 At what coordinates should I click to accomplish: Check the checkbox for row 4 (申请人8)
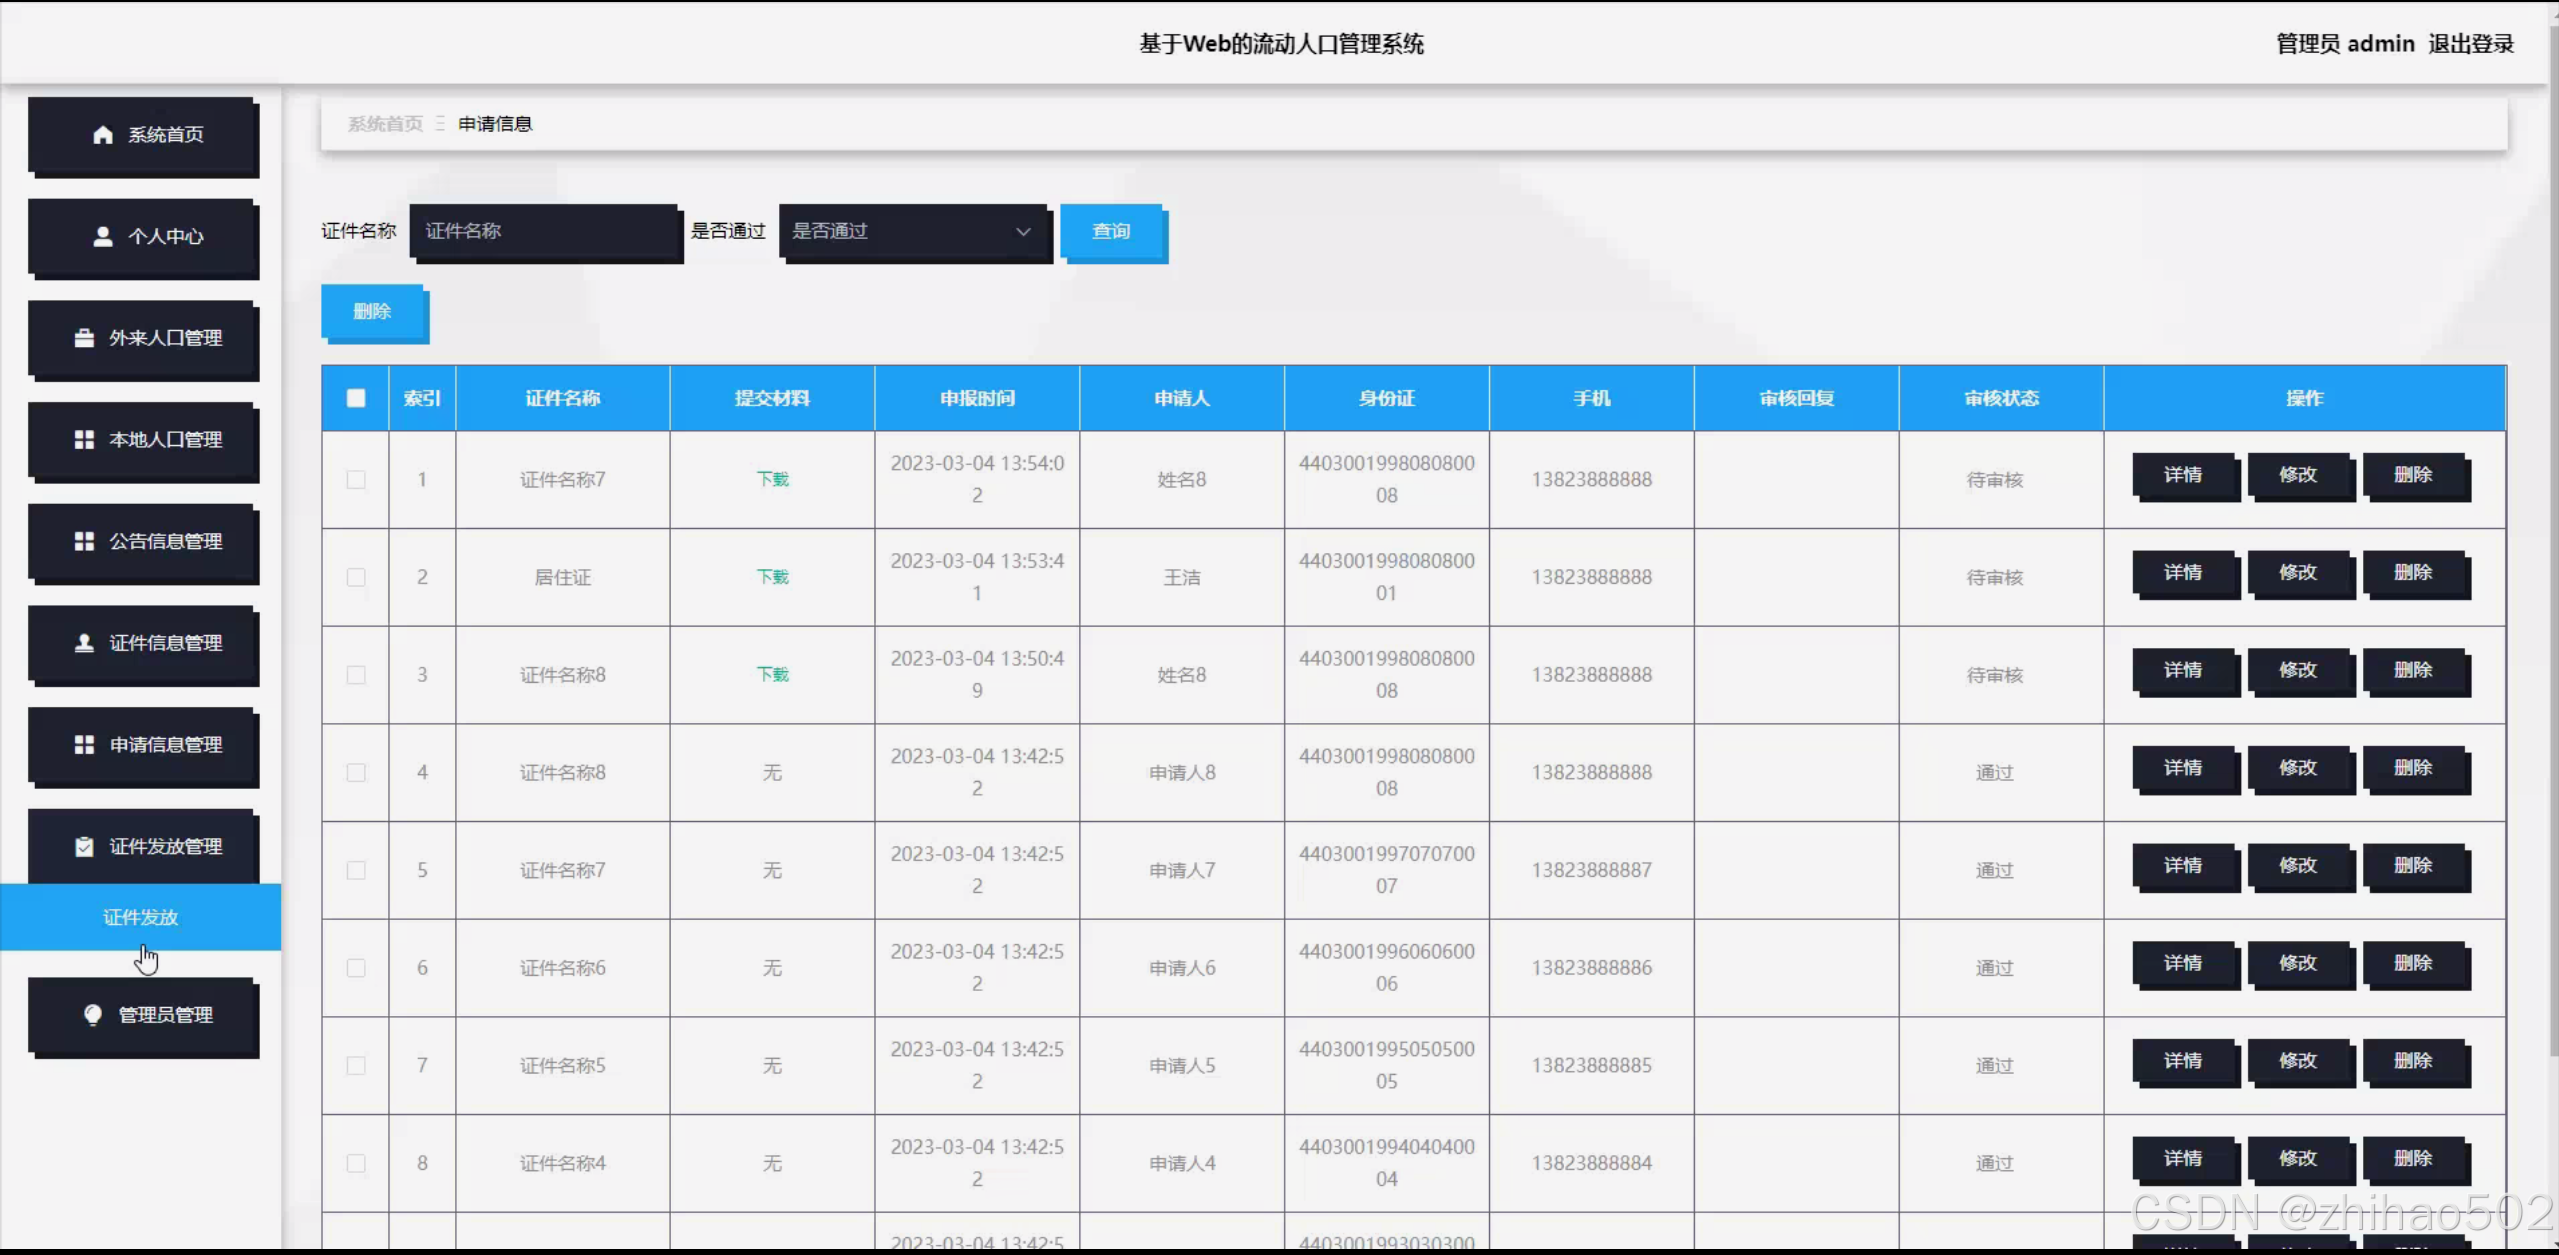(x=356, y=773)
